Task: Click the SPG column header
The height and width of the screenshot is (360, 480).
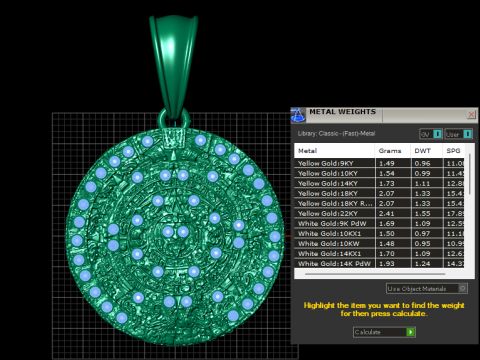Action: [x=453, y=151]
